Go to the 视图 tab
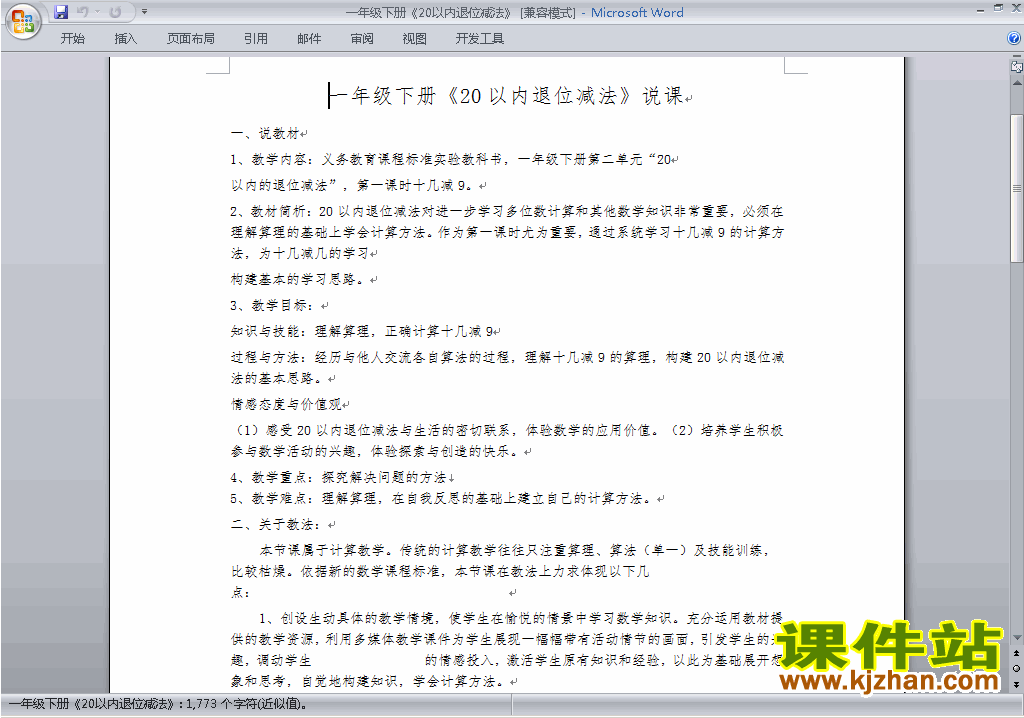Viewport: 1024px width, 718px height. coord(414,39)
